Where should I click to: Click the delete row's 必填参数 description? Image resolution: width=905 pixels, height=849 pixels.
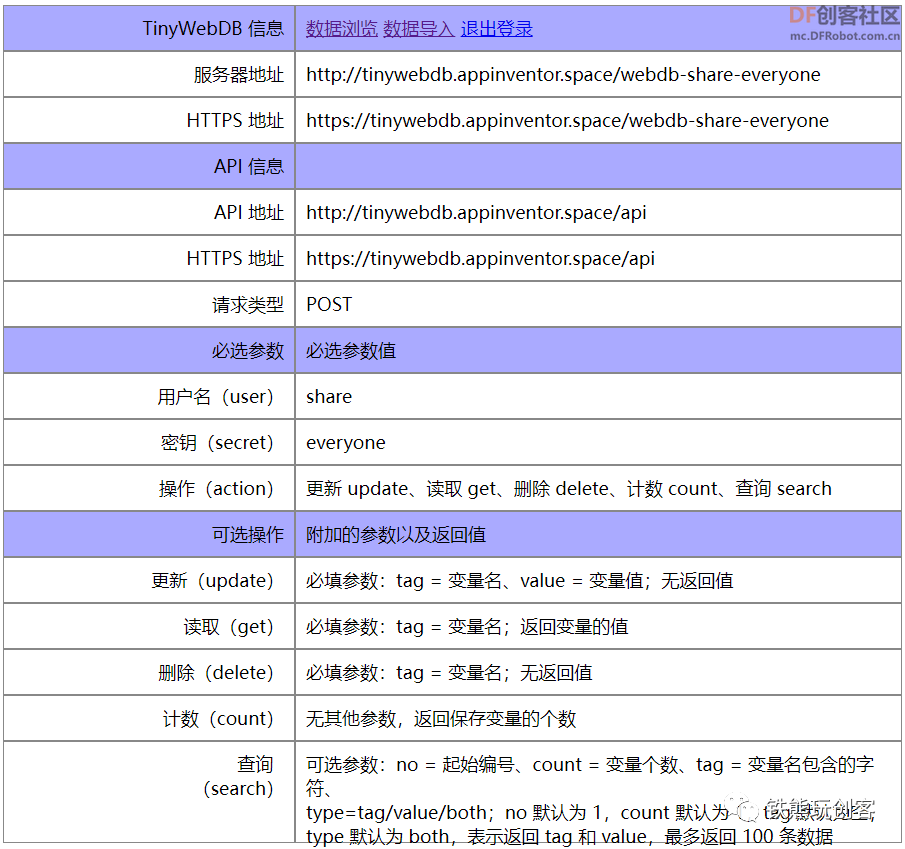point(449,673)
